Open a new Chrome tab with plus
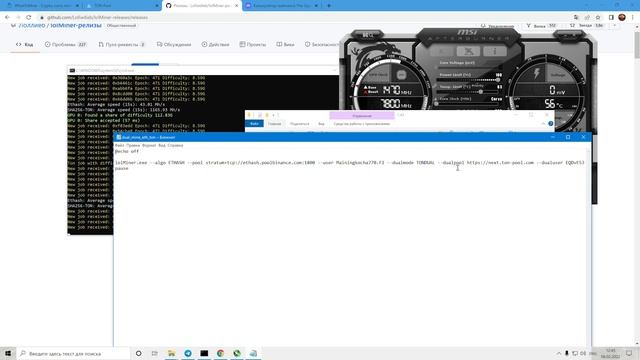 click(x=329, y=6)
